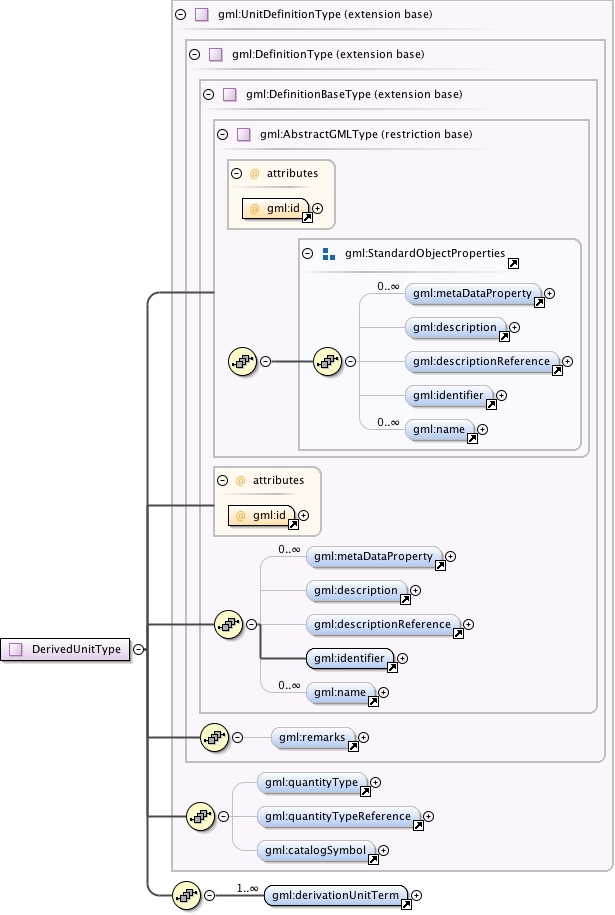The height and width of the screenshot is (915, 615).
Task: Click the reference arrow on gml:quantityType
Action: tap(365, 791)
